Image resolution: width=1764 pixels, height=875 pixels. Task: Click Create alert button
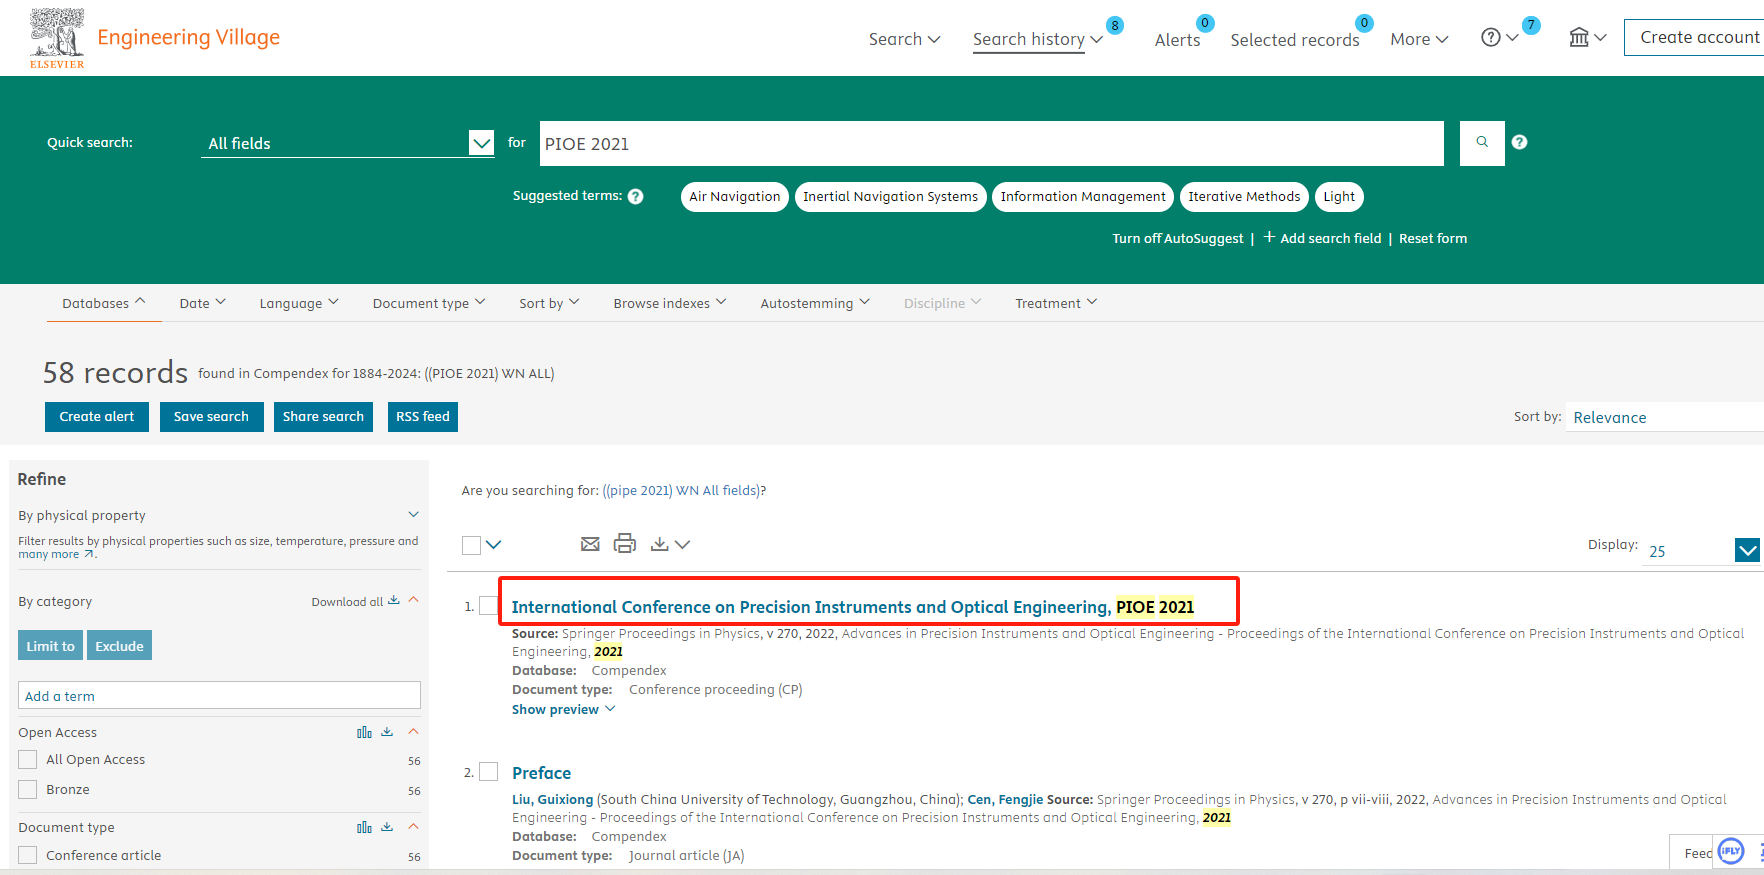(x=97, y=417)
